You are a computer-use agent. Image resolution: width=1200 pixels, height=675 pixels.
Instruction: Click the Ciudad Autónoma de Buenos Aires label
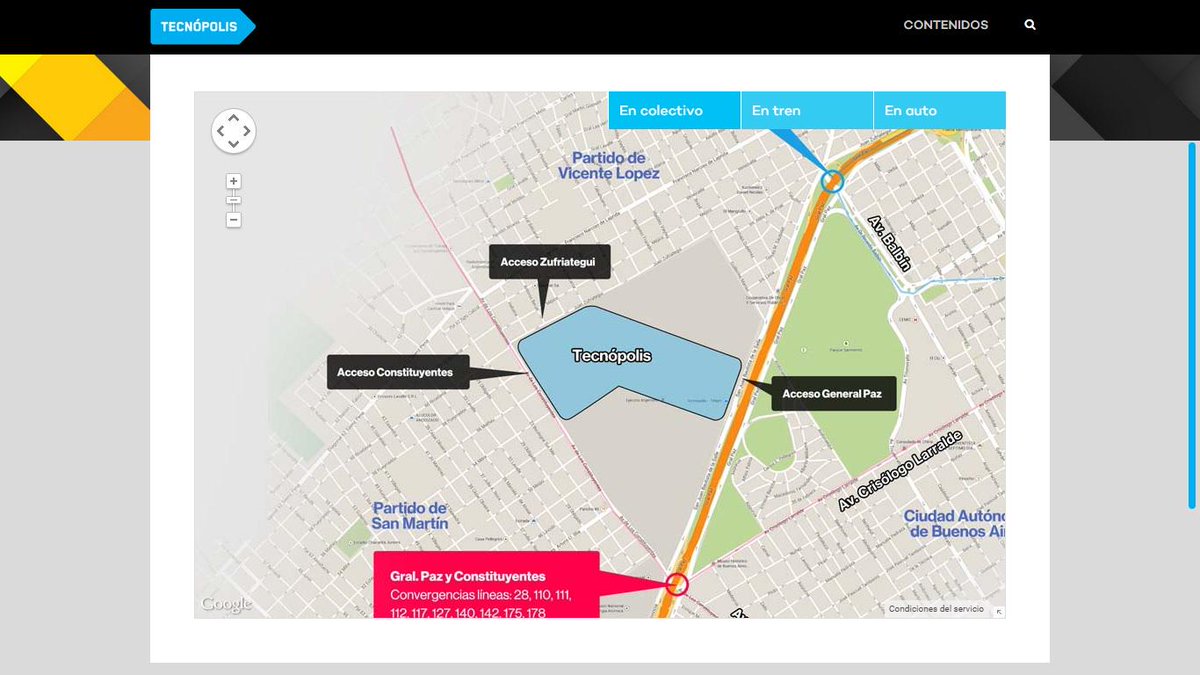point(954,524)
